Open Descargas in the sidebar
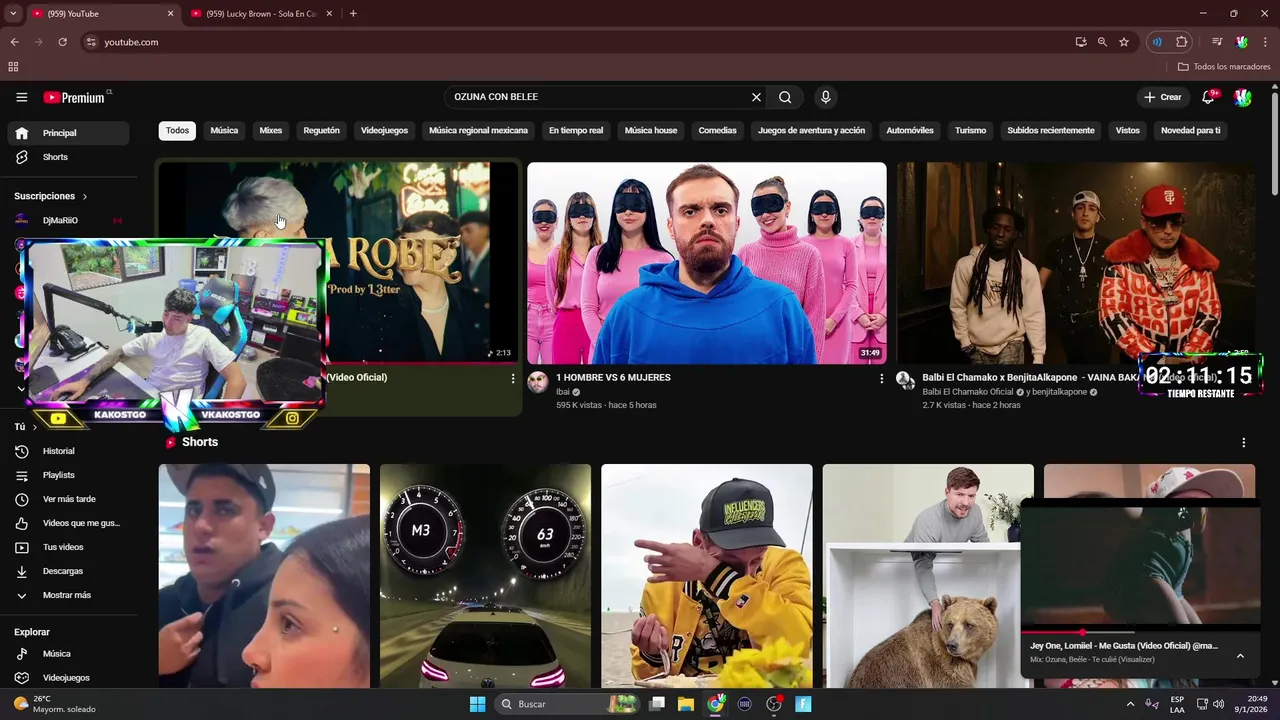1280x720 pixels. pos(70,571)
